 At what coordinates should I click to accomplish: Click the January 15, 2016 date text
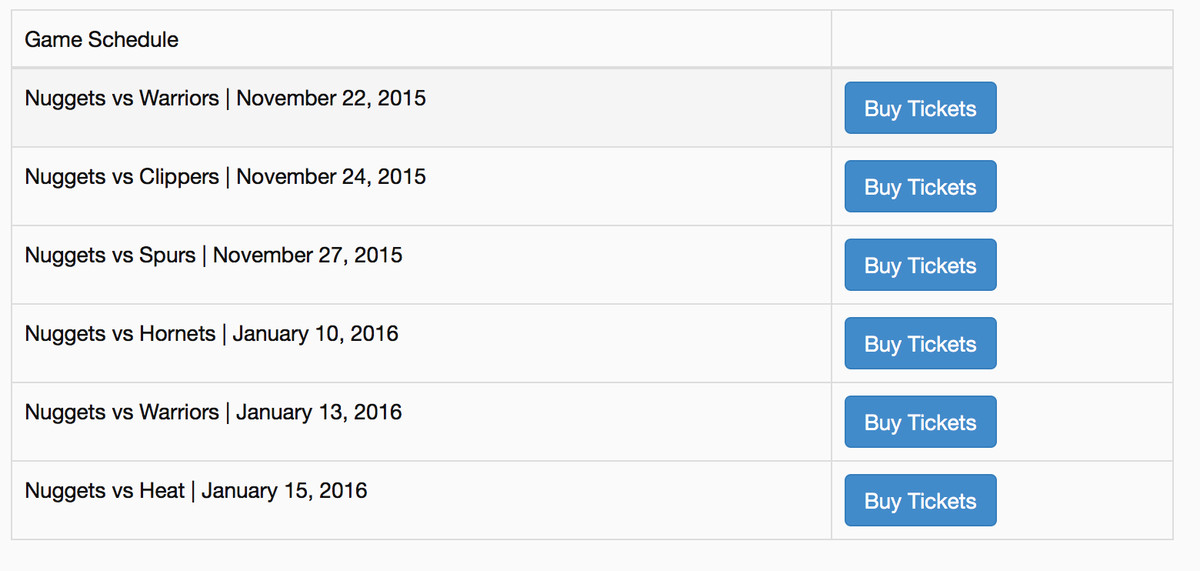(284, 491)
